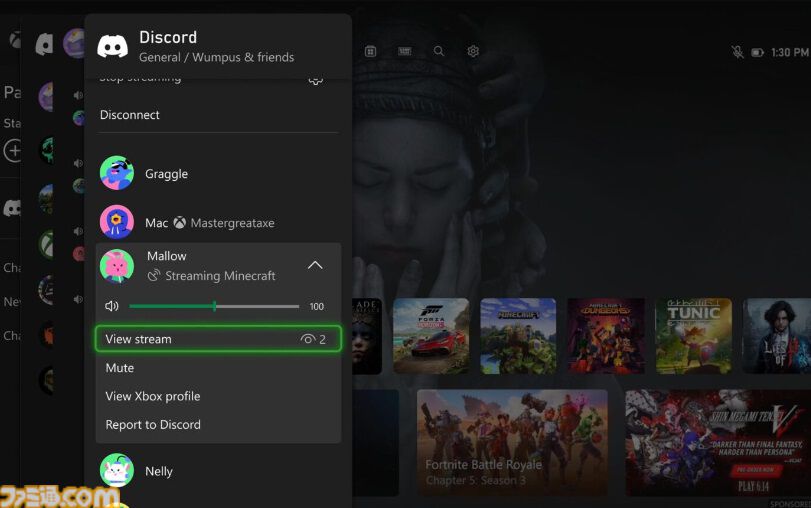This screenshot has height=508, width=811.
Task: Click the viewer count eye icon
Action: click(x=307, y=339)
